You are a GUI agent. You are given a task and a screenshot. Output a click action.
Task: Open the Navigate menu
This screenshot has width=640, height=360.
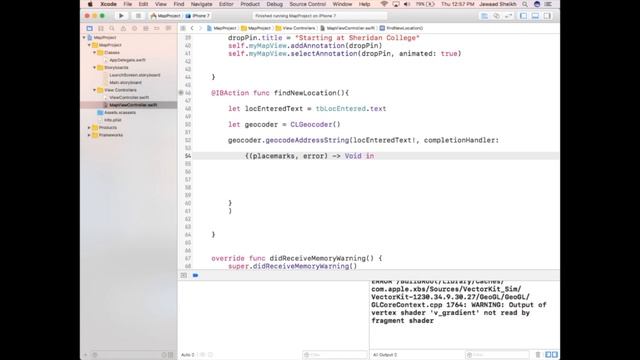click(x=201, y=4)
